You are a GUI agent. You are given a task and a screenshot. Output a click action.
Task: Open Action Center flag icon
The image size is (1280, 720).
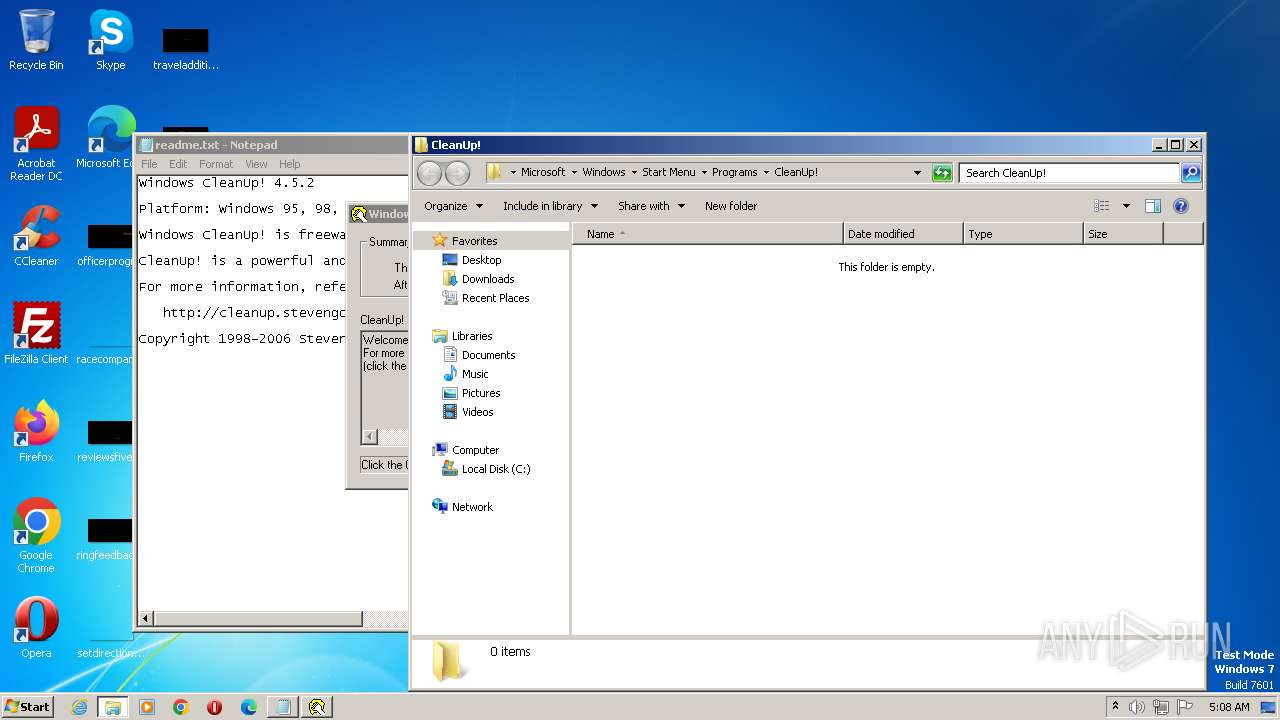click(x=1185, y=707)
